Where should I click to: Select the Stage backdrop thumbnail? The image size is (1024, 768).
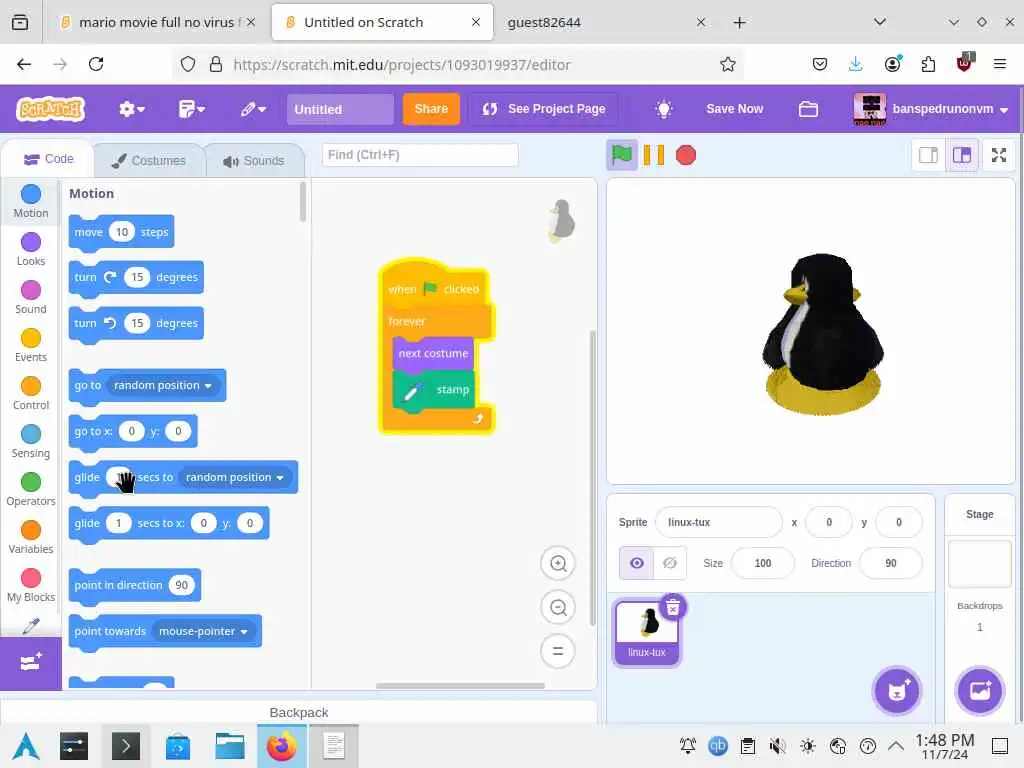pyautogui.click(x=980, y=563)
